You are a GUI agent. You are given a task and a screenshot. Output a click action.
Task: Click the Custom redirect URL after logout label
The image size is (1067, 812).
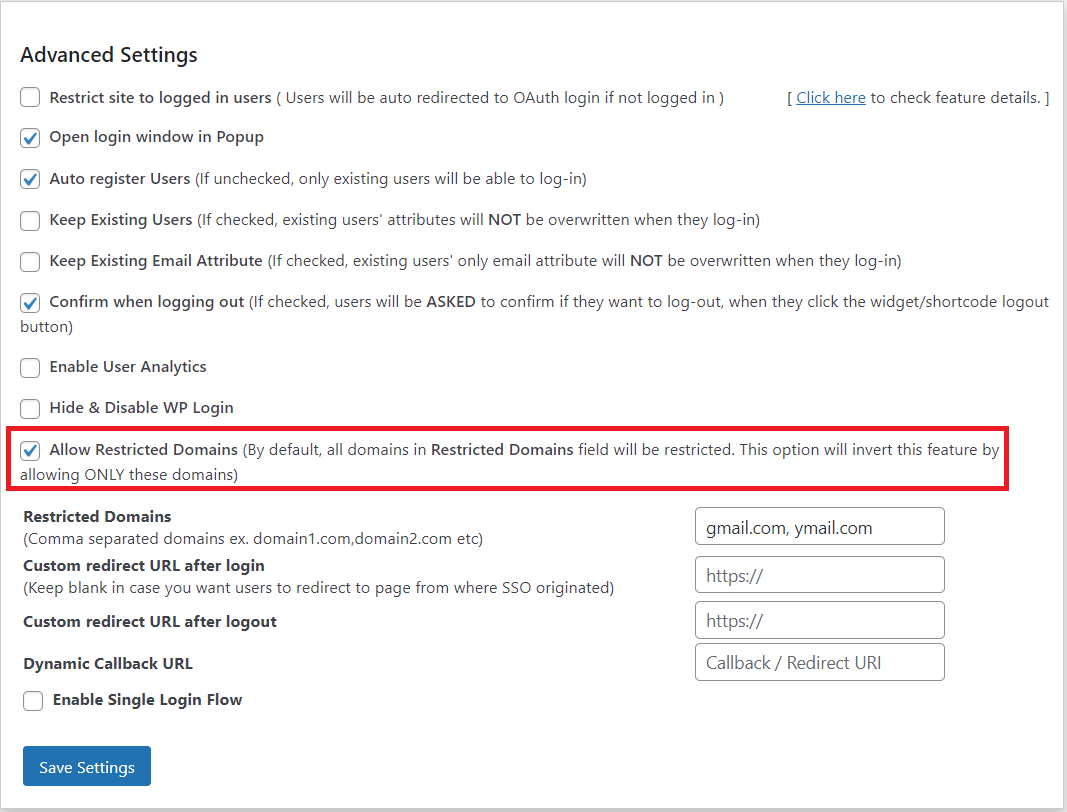(x=150, y=621)
